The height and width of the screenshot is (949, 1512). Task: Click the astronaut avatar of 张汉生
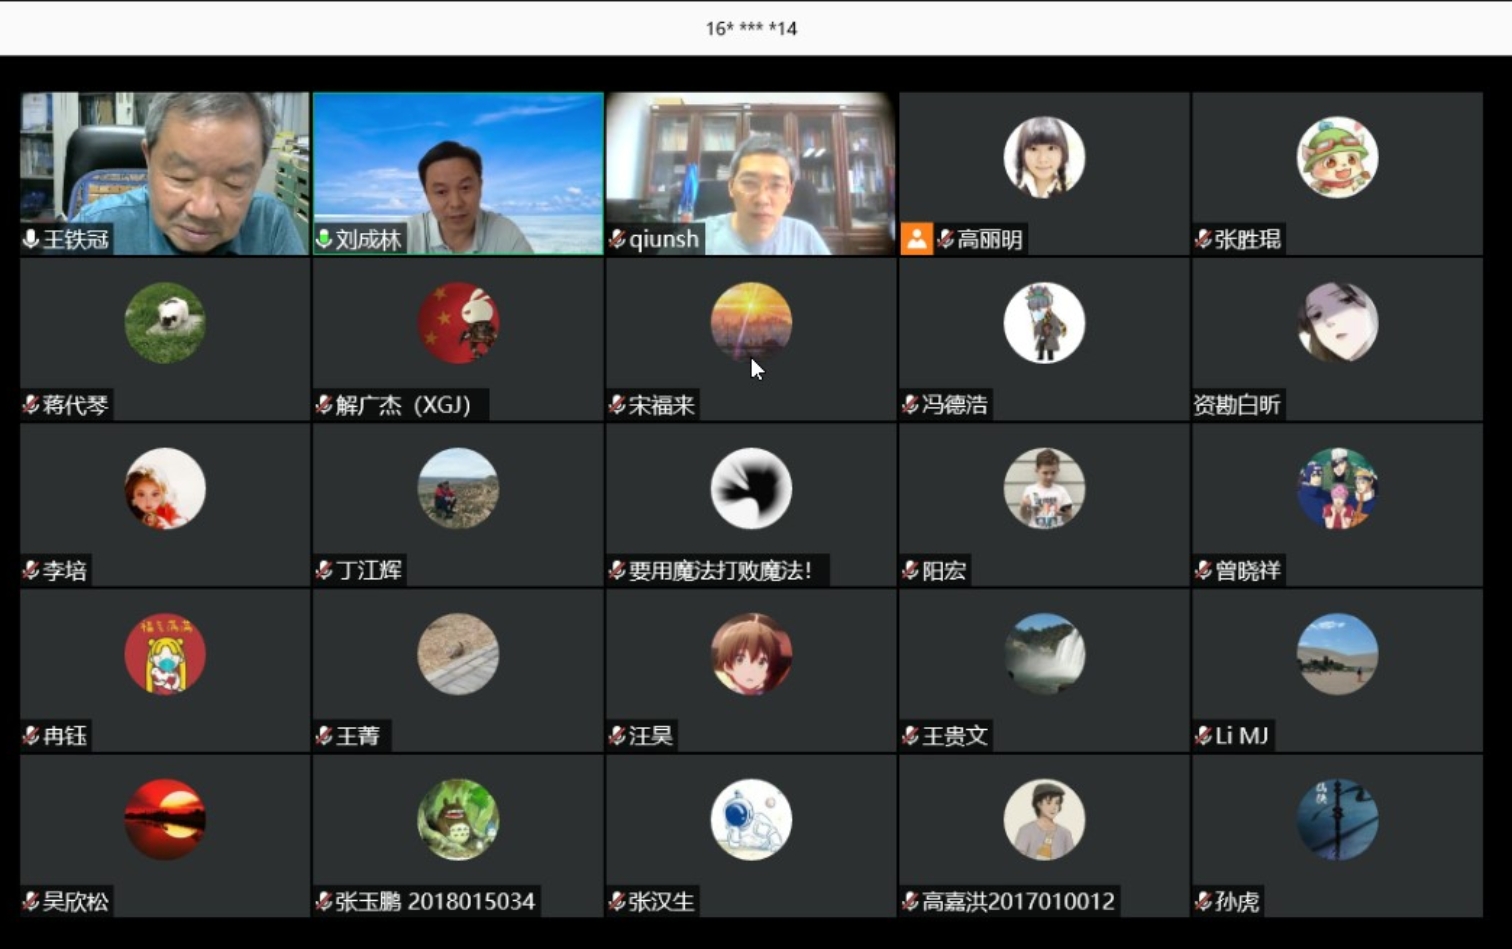pyautogui.click(x=751, y=820)
